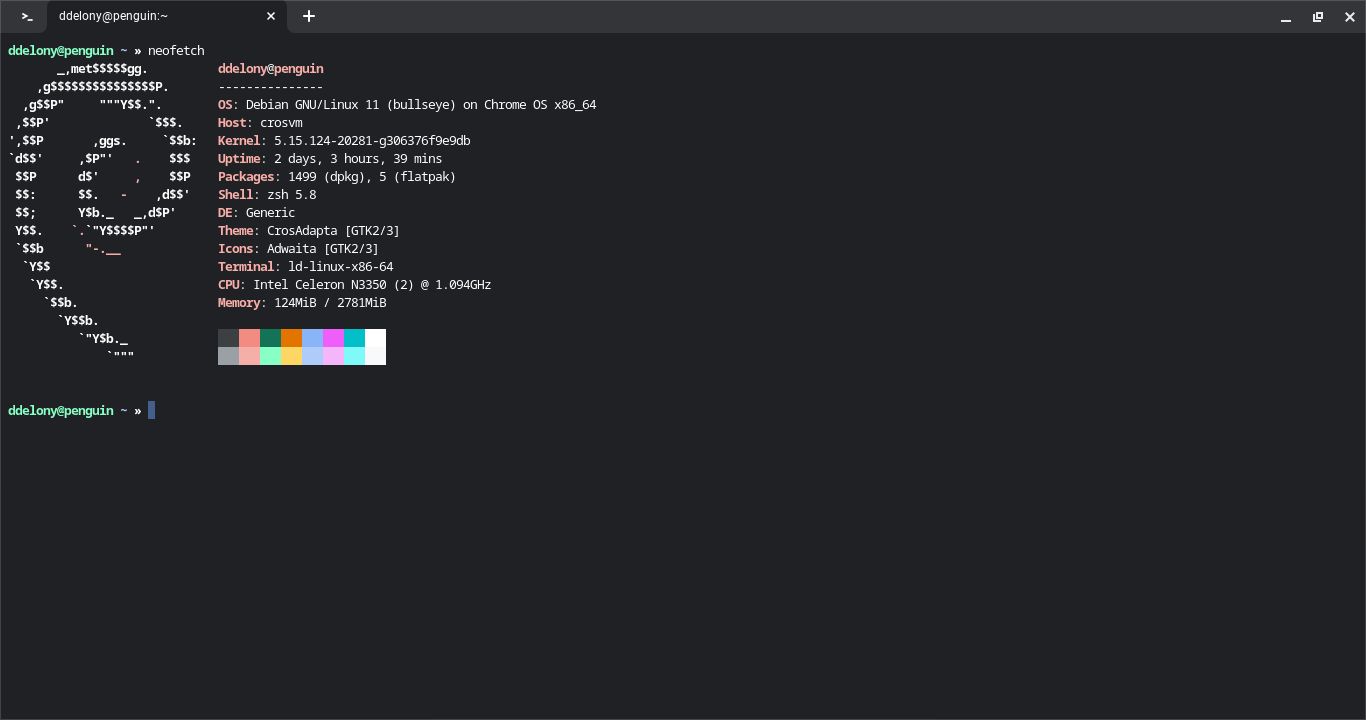Click the blinking cursor at the shell prompt
1366x720 pixels.
pyautogui.click(x=152, y=410)
